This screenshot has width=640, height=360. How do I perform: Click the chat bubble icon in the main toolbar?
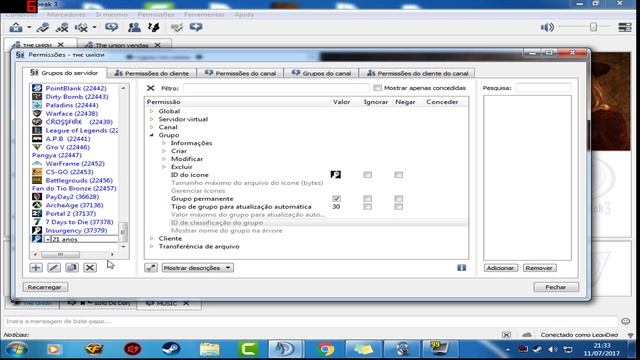pyautogui.click(x=111, y=28)
